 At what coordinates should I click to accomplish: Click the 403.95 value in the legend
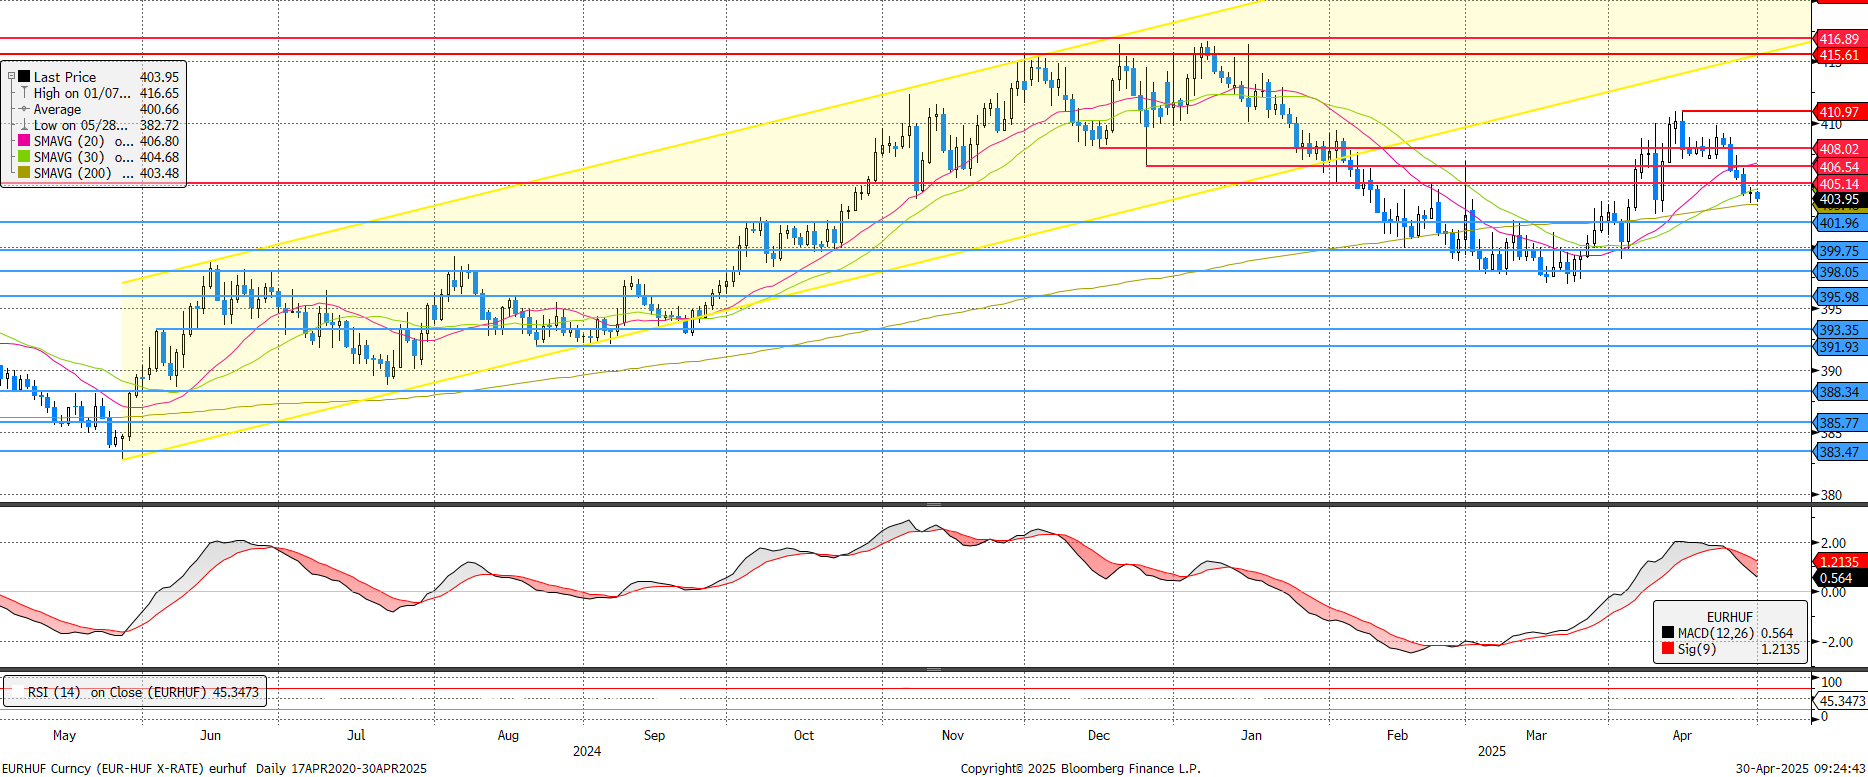point(159,77)
